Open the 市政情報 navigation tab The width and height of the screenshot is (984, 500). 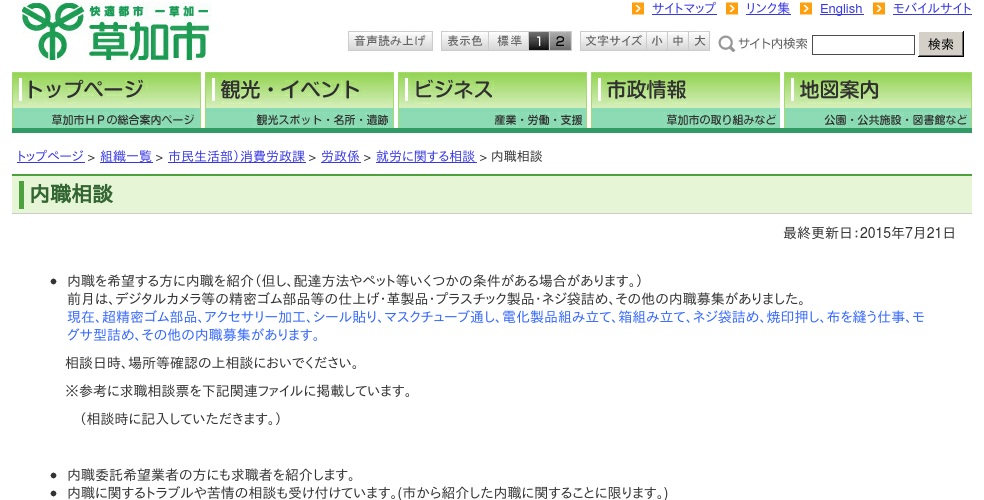pyautogui.click(x=685, y=100)
